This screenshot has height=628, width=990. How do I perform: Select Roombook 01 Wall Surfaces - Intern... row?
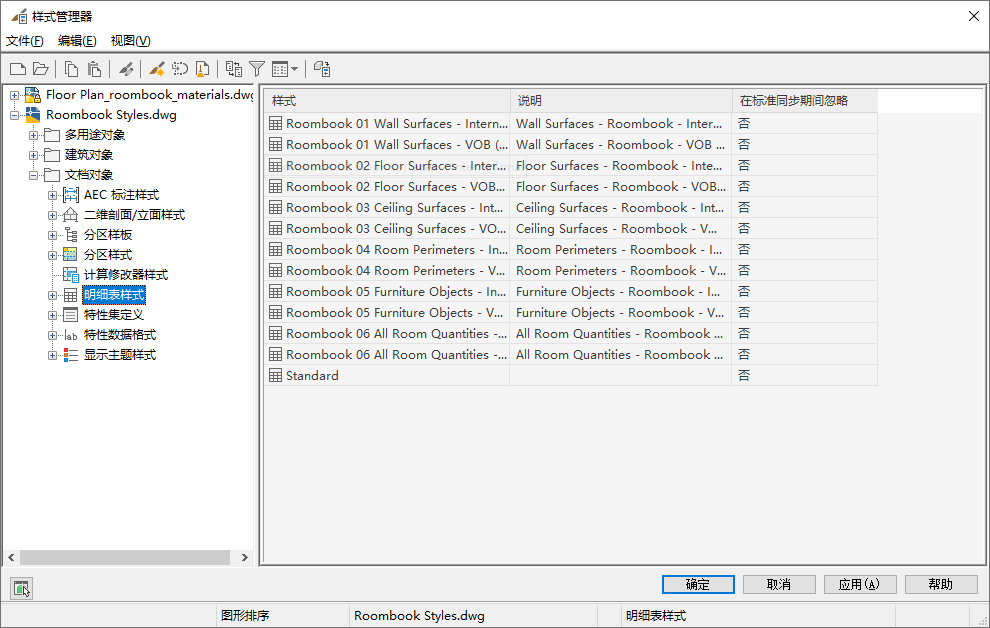(571, 124)
